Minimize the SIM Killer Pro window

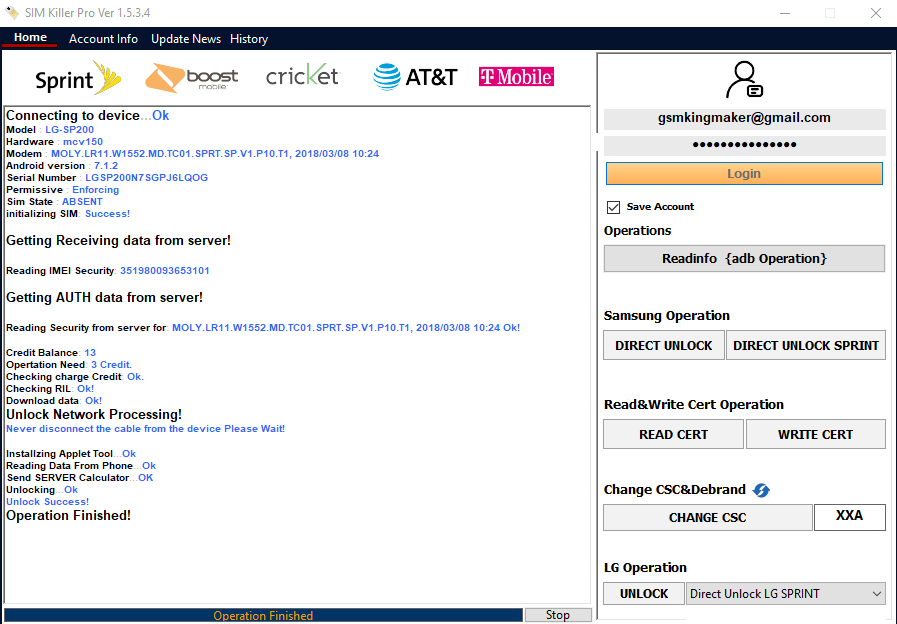[x=785, y=13]
